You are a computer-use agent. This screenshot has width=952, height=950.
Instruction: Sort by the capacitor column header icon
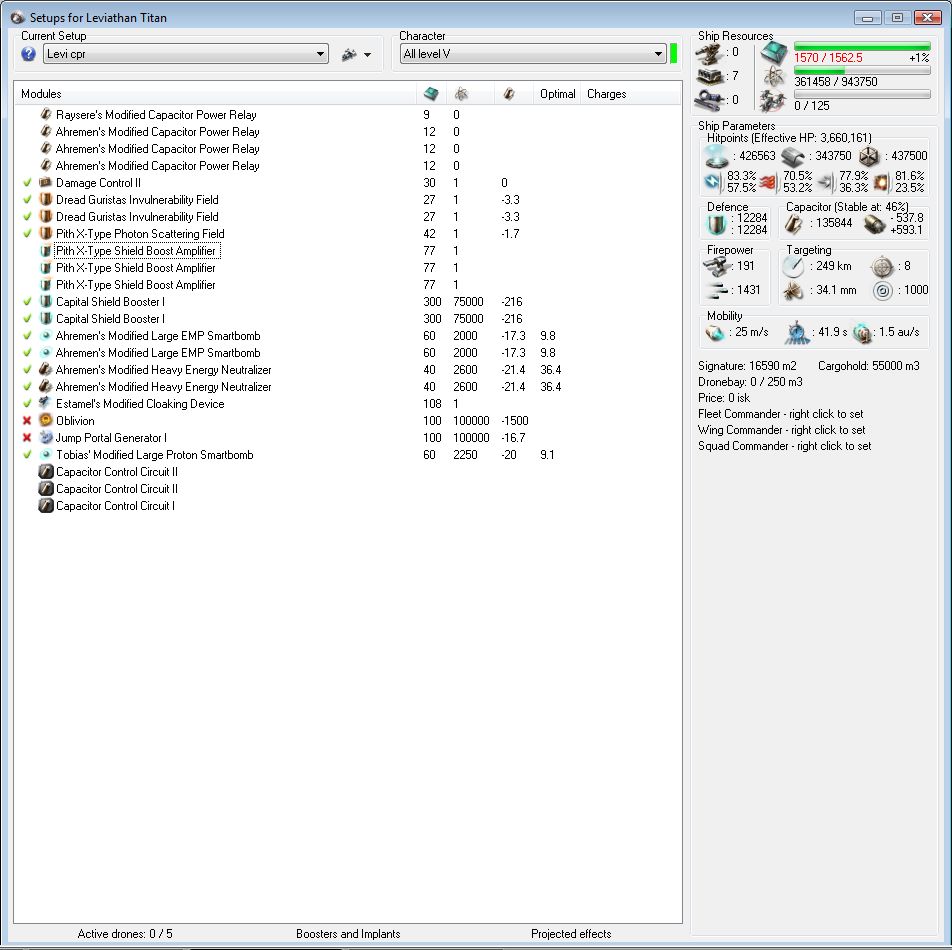tap(509, 93)
